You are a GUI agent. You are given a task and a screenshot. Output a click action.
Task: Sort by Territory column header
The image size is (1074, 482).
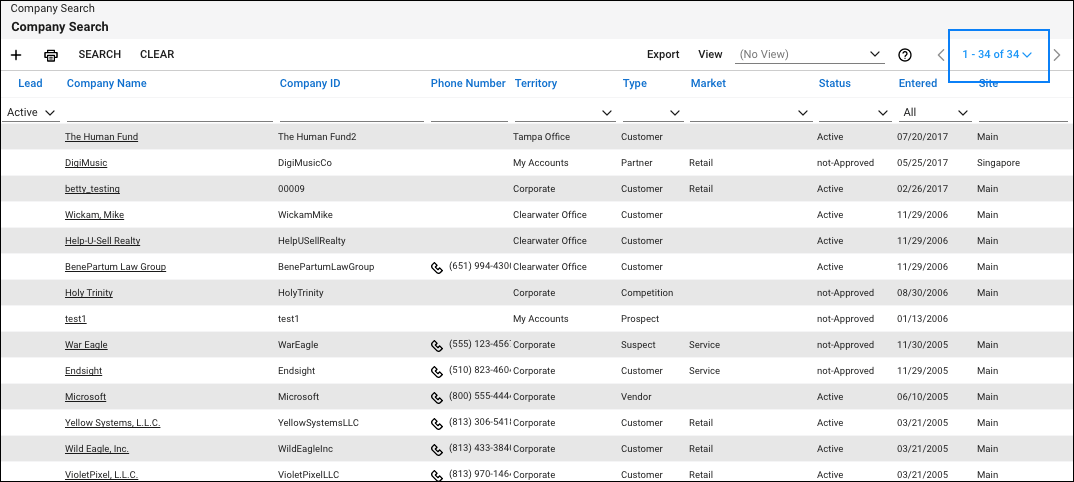point(536,84)
